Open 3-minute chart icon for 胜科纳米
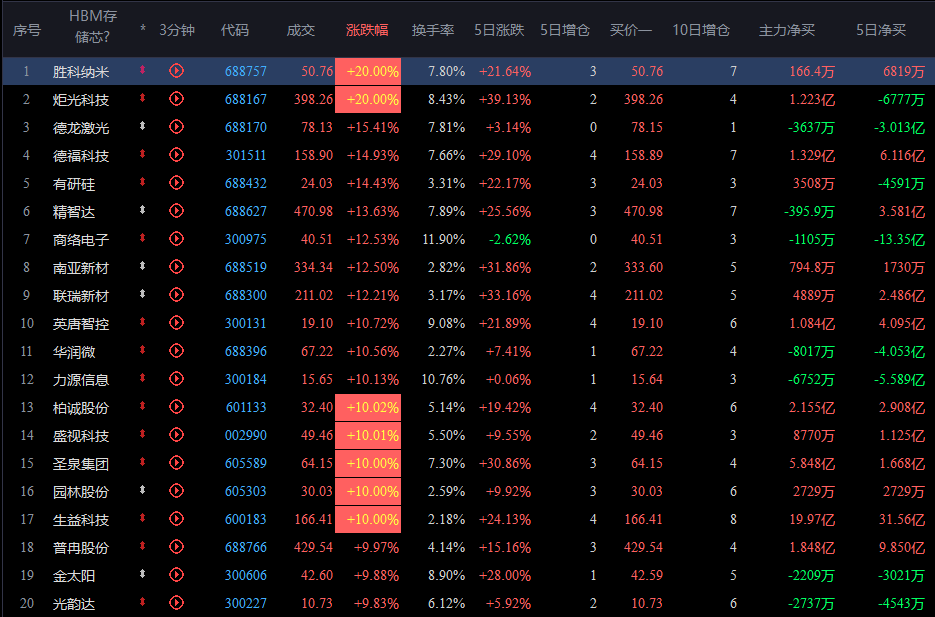The height and width of the screenshot is (617, 935). [177, 71]
